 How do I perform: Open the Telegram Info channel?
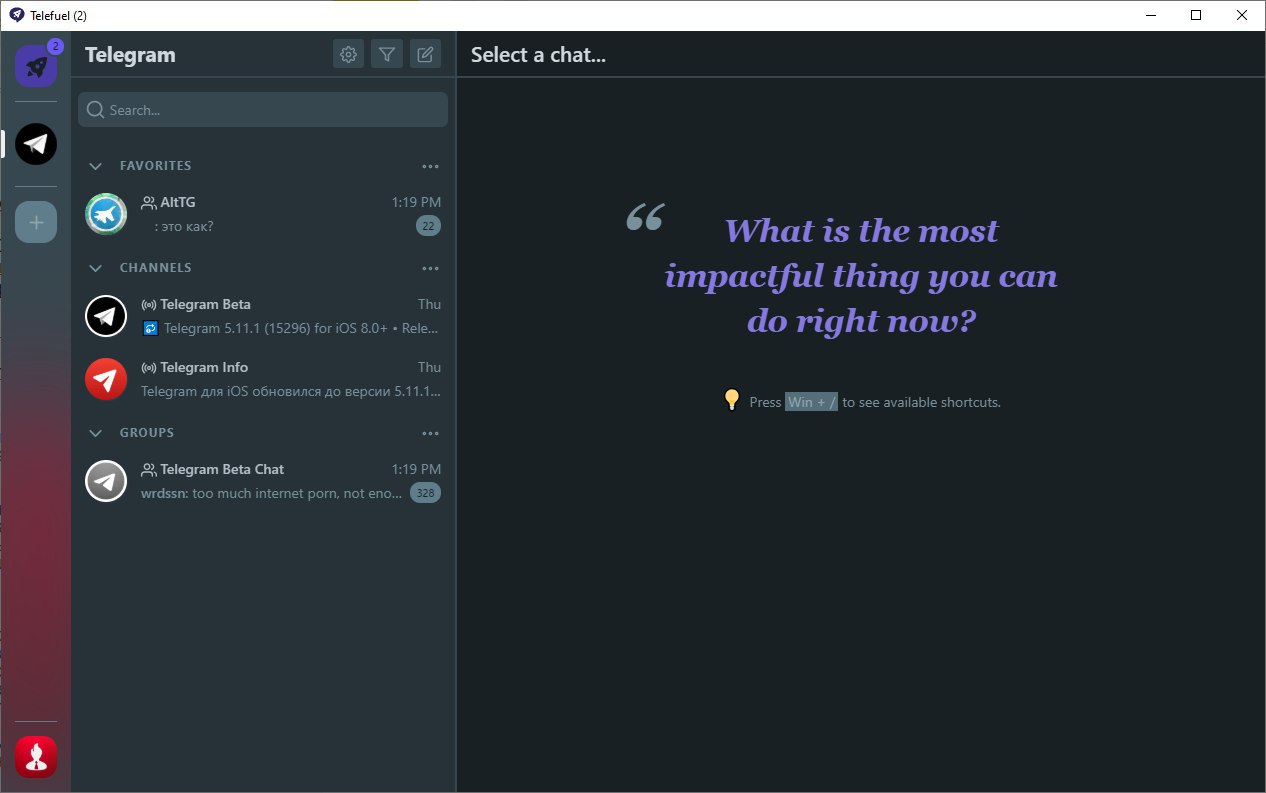pyautogui.click(x=263, y=379)
